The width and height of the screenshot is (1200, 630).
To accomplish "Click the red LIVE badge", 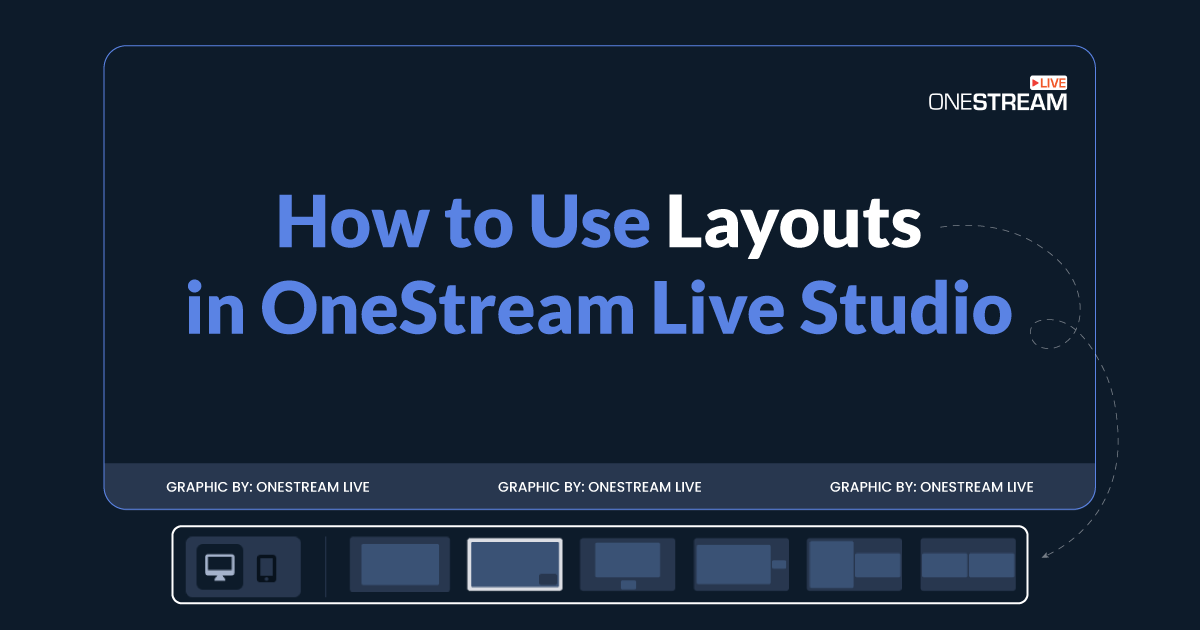I will tap(1050, 83).
